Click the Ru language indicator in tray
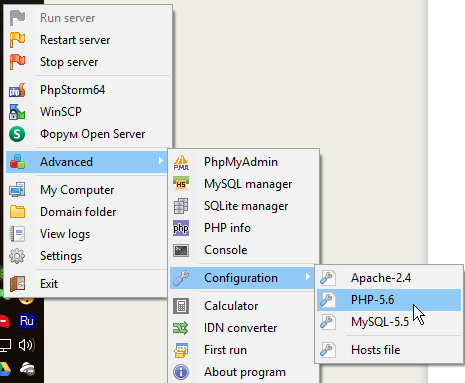This screenshot has height=383, width=465. (x=27, y=321)
